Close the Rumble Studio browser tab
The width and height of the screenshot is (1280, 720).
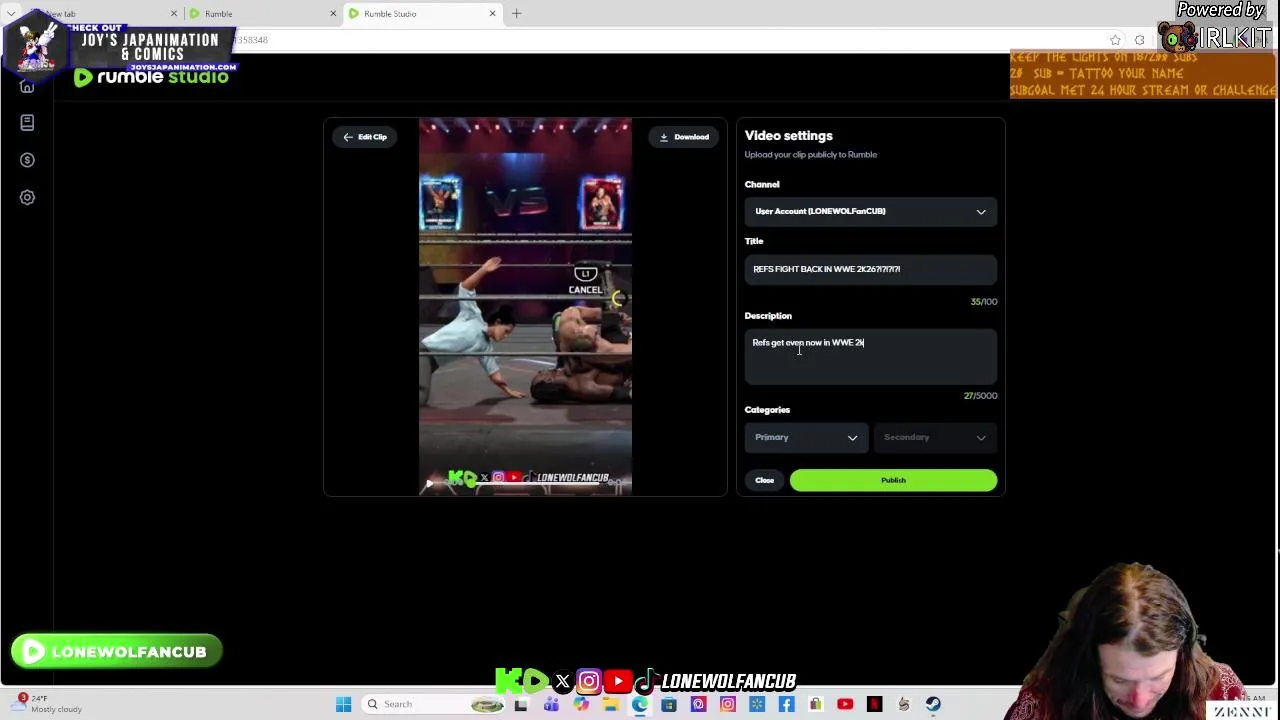click(492, 14)
